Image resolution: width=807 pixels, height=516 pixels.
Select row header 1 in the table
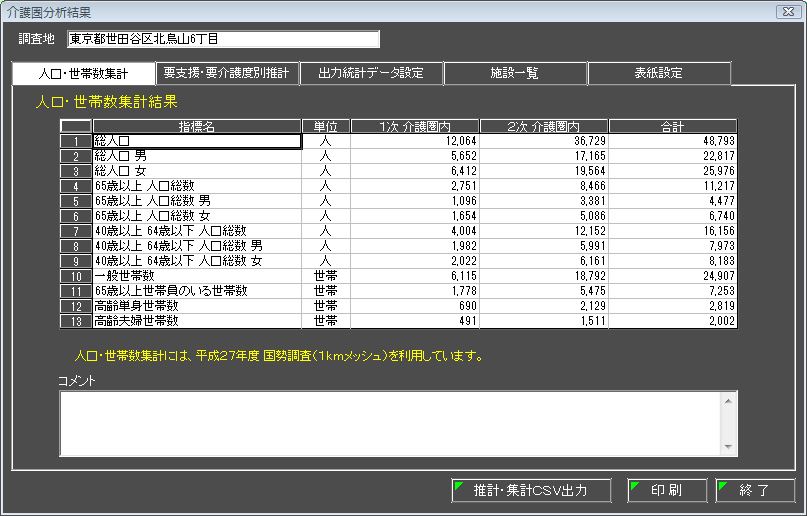coord(76,142)
